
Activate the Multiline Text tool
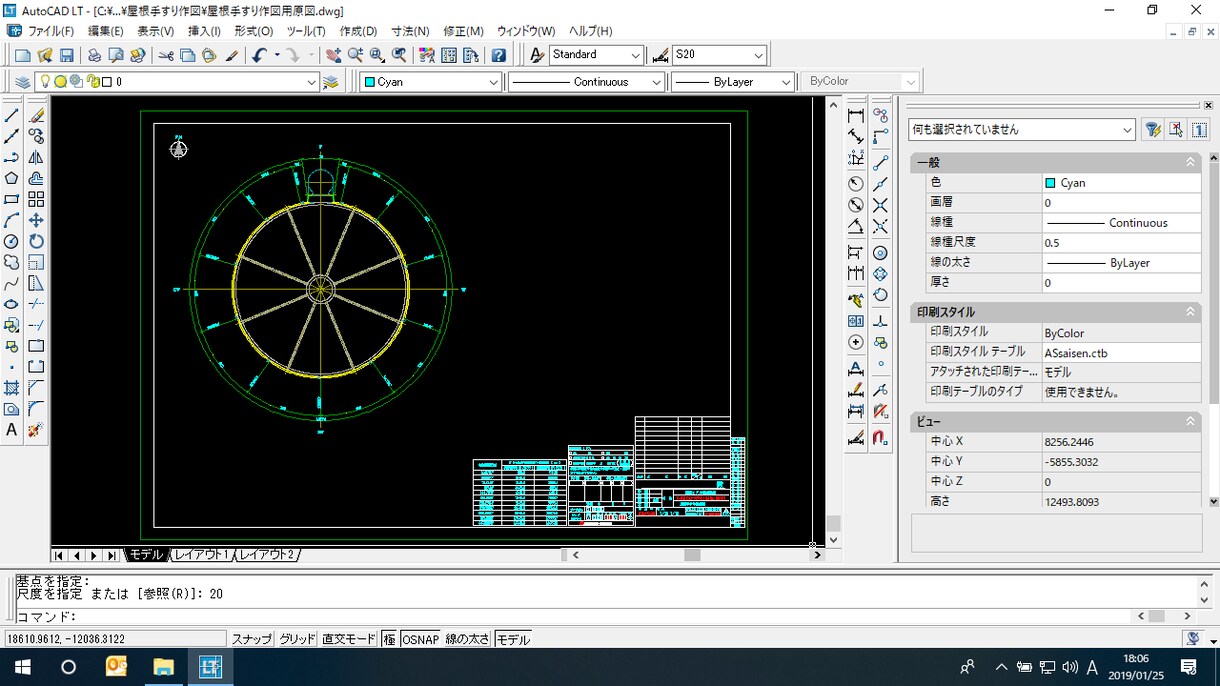(12, 430)
